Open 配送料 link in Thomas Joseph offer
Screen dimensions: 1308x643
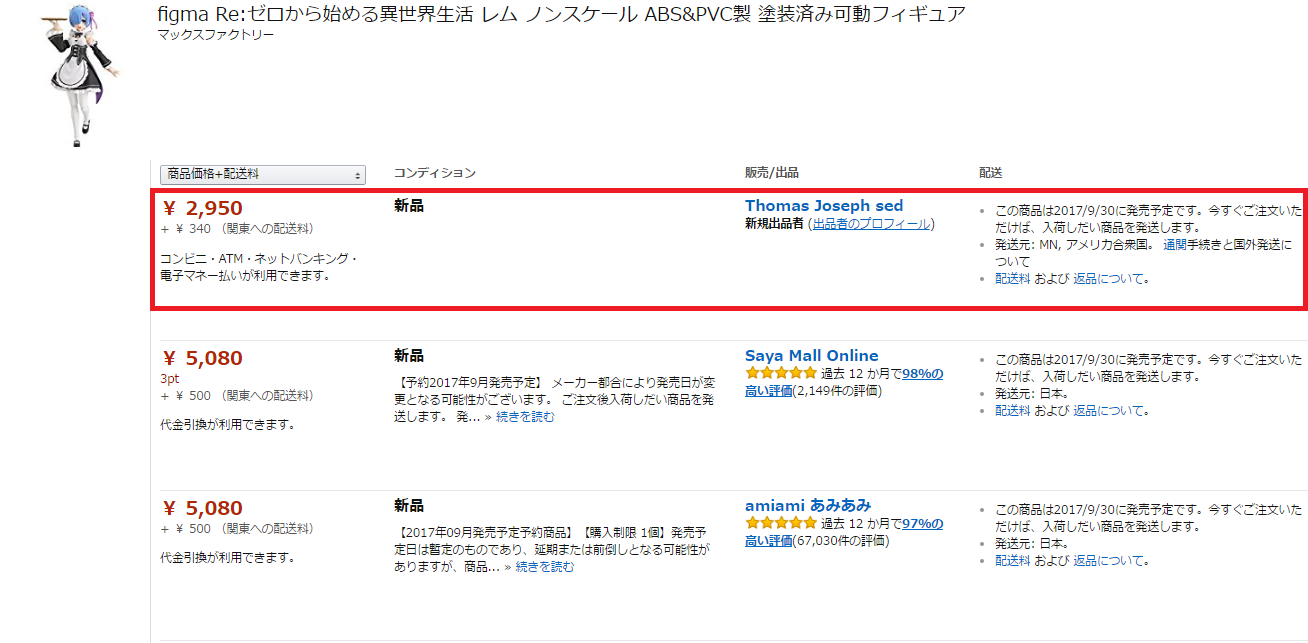click(x=1012, y=279)
